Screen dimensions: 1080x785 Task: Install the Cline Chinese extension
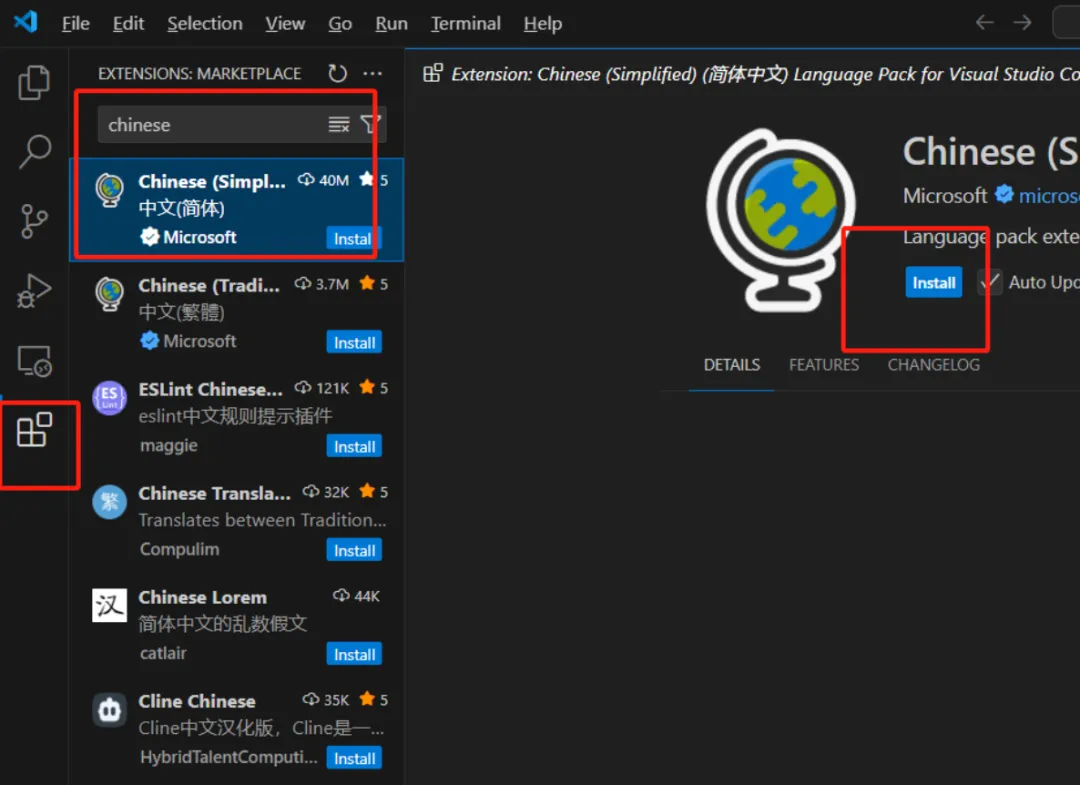[x=354, y=758]
